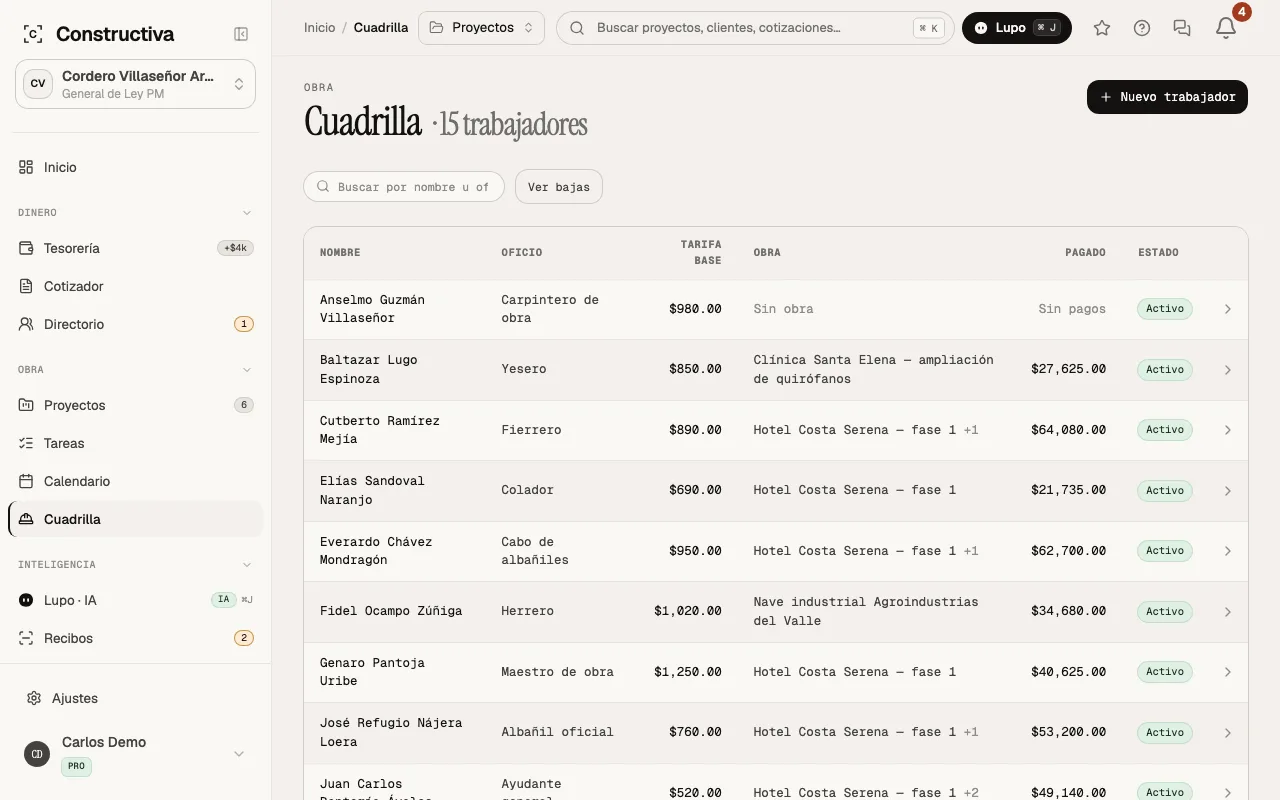Open the chat messages icon

pyautogui.click(x=1182, y=28)
